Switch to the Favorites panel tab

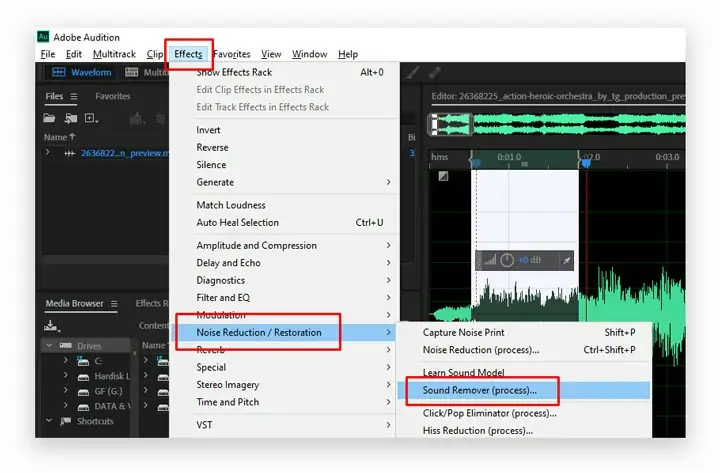tap(112, 96)
